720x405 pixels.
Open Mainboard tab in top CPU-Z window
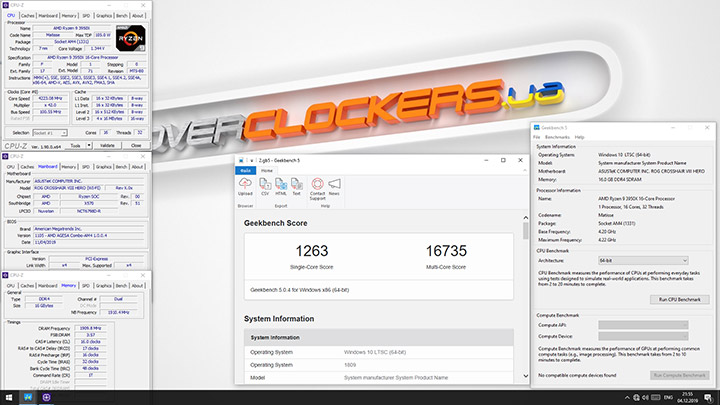[x=48, y=16]
